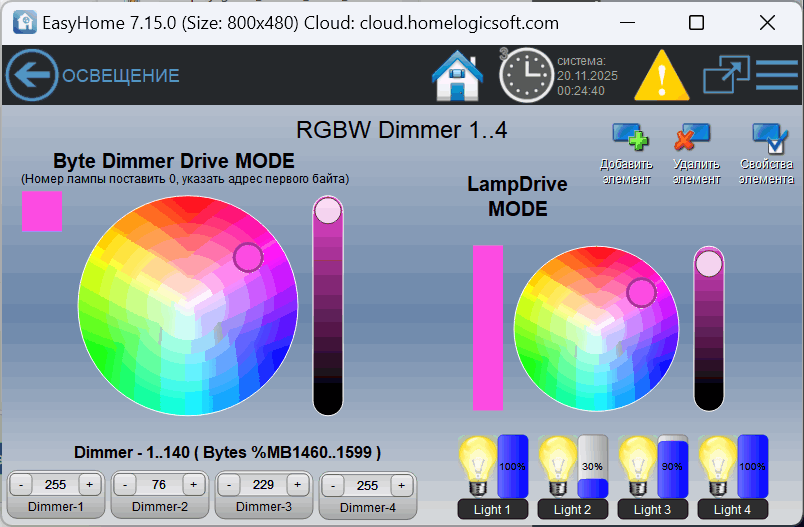Open the hamburger menu
Image resolution: width=804 pixels, height=527 pixels.
pos(777,75)
